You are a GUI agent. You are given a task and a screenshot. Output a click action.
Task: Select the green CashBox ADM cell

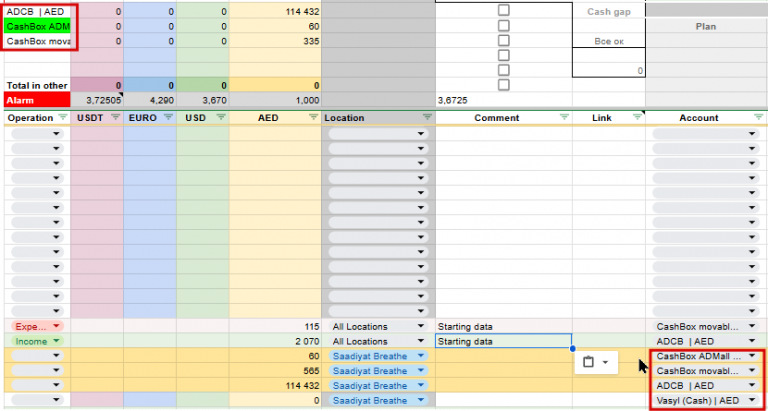(x=37, y=26)
